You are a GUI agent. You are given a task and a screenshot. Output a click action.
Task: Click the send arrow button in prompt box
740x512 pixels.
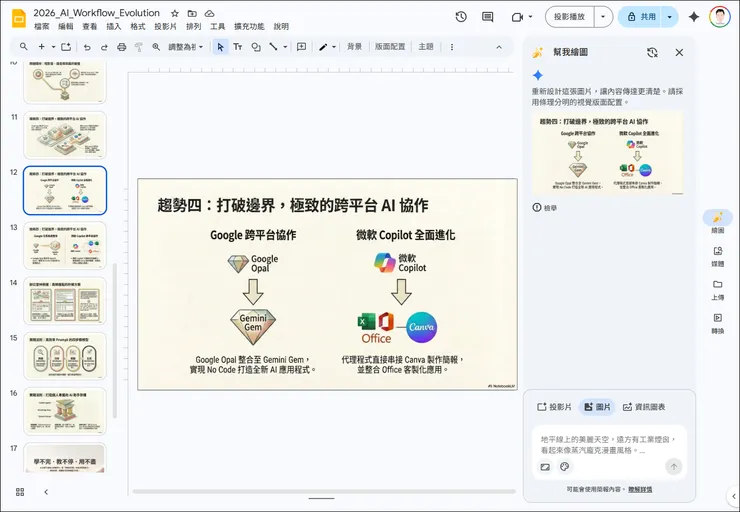coord(673,467)
